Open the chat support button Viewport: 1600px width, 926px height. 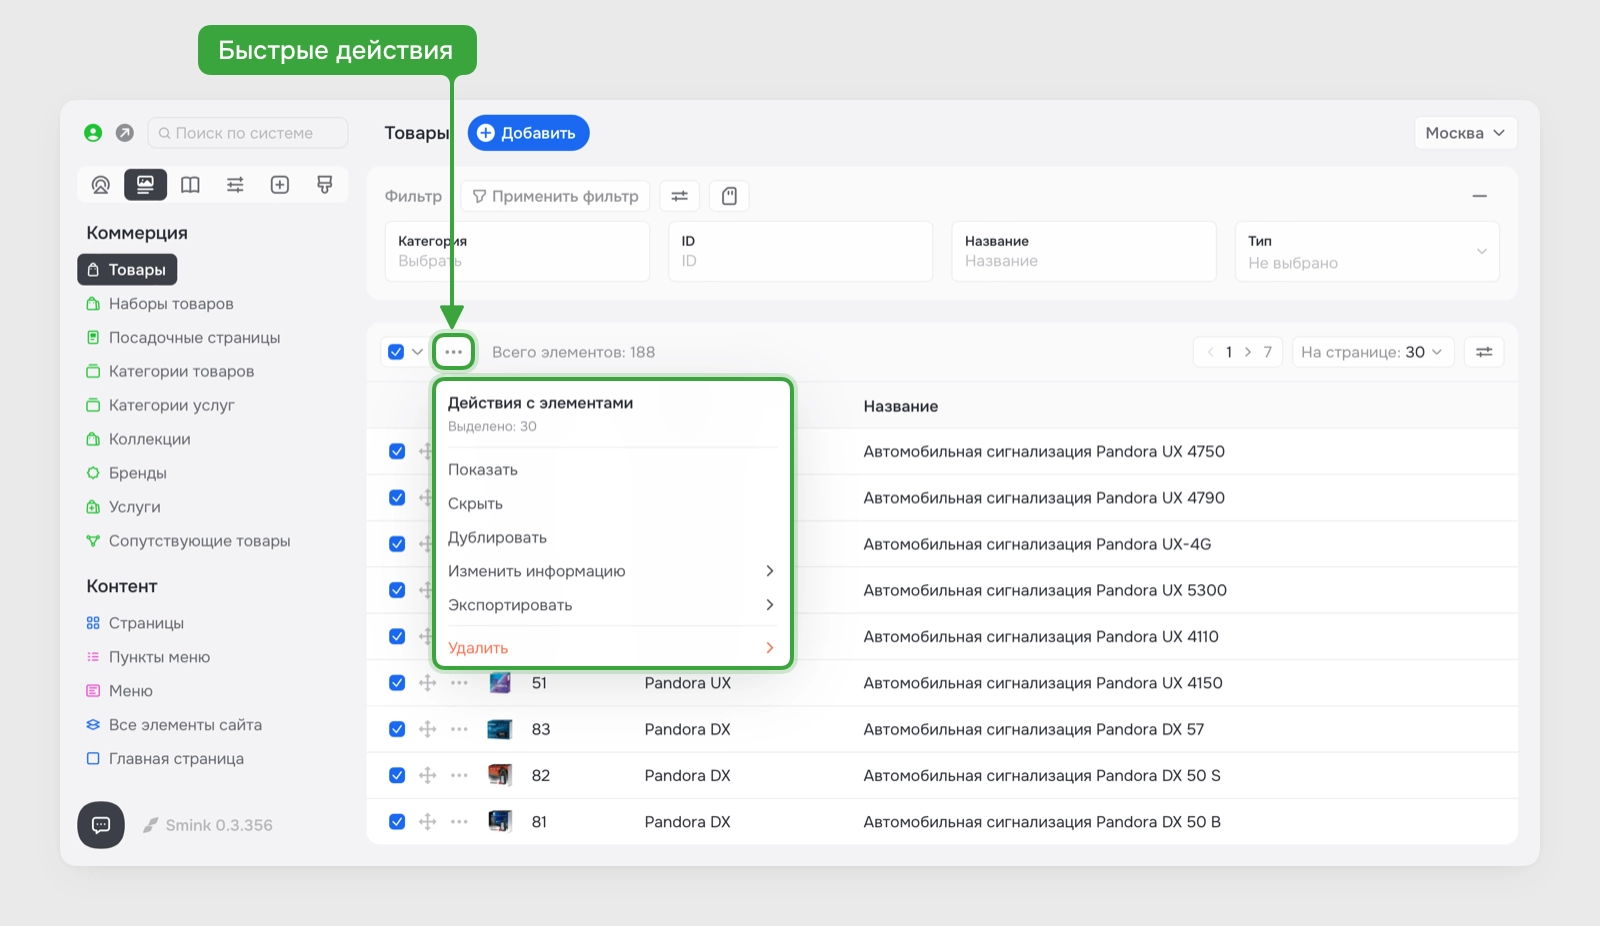pyautogui.click(x=101, y=825)
